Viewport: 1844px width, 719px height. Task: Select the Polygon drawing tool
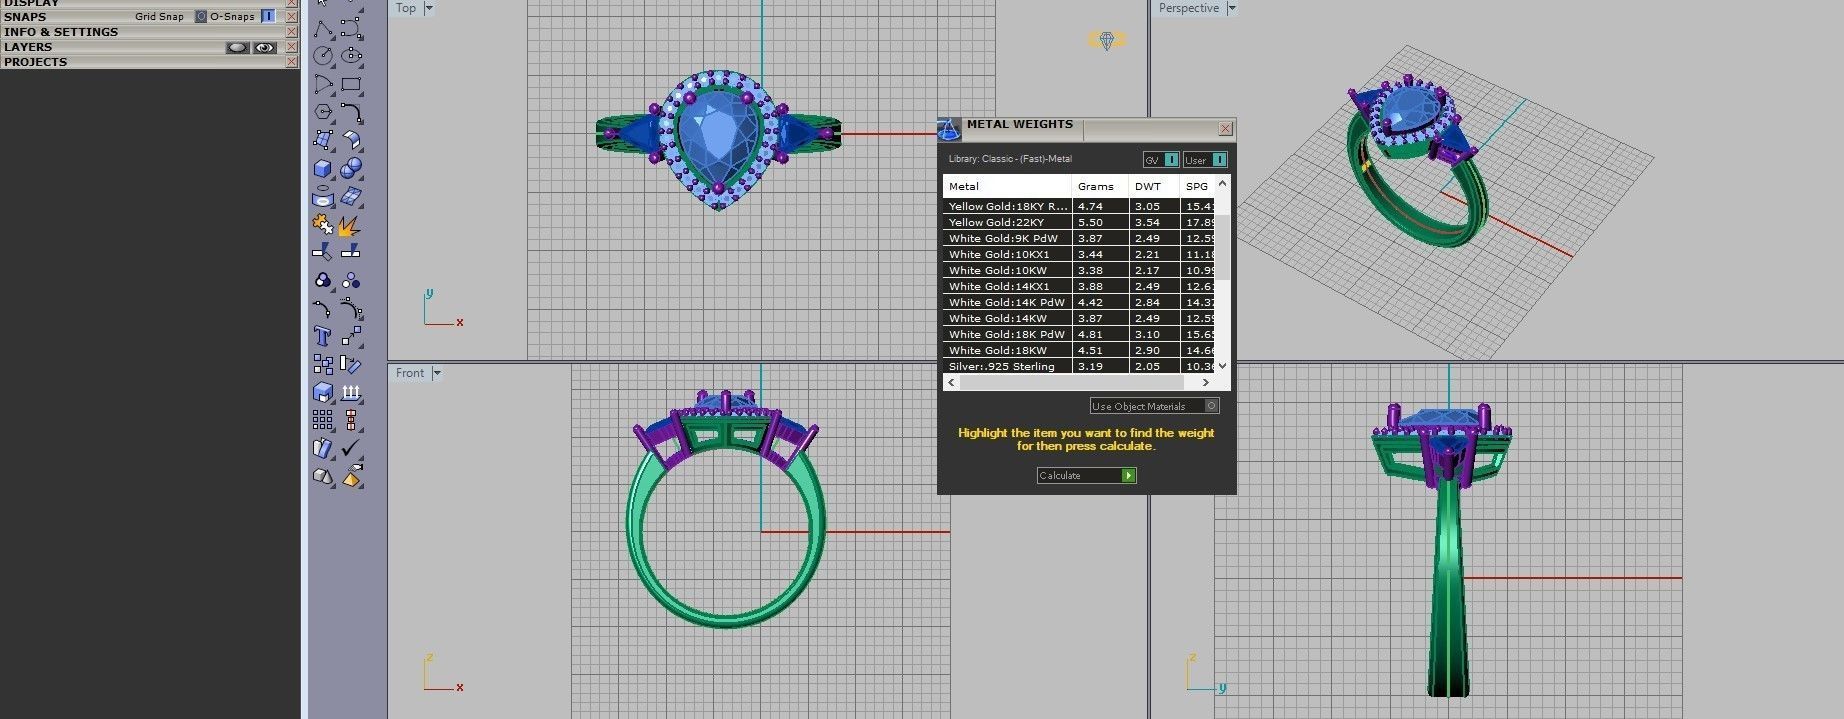(323, 113)
